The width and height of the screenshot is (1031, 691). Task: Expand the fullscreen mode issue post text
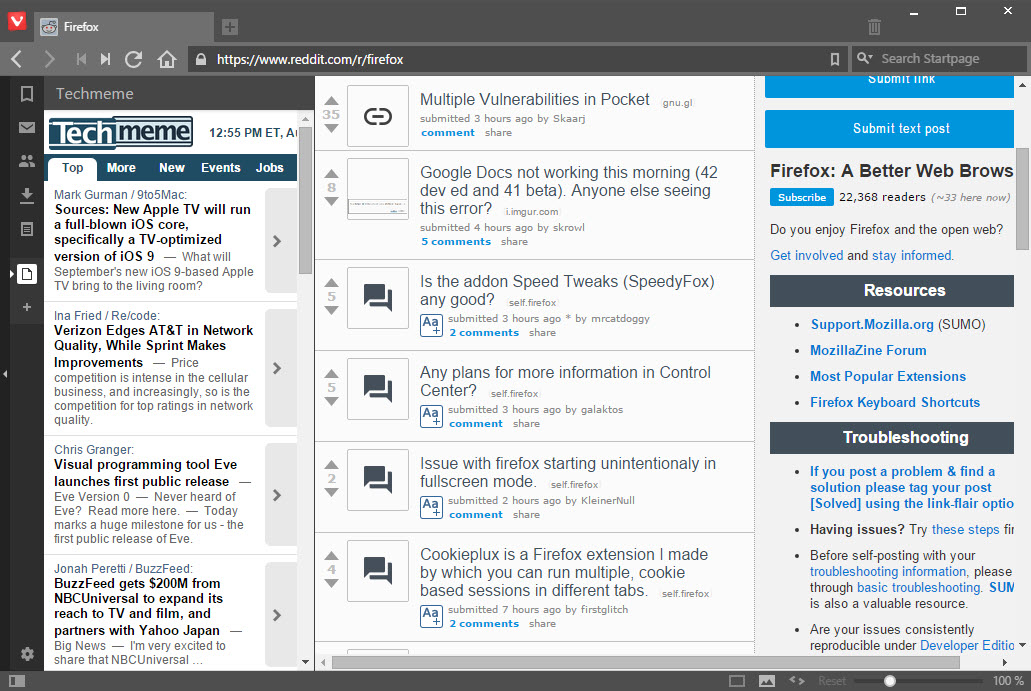click(x=431, y=507)
